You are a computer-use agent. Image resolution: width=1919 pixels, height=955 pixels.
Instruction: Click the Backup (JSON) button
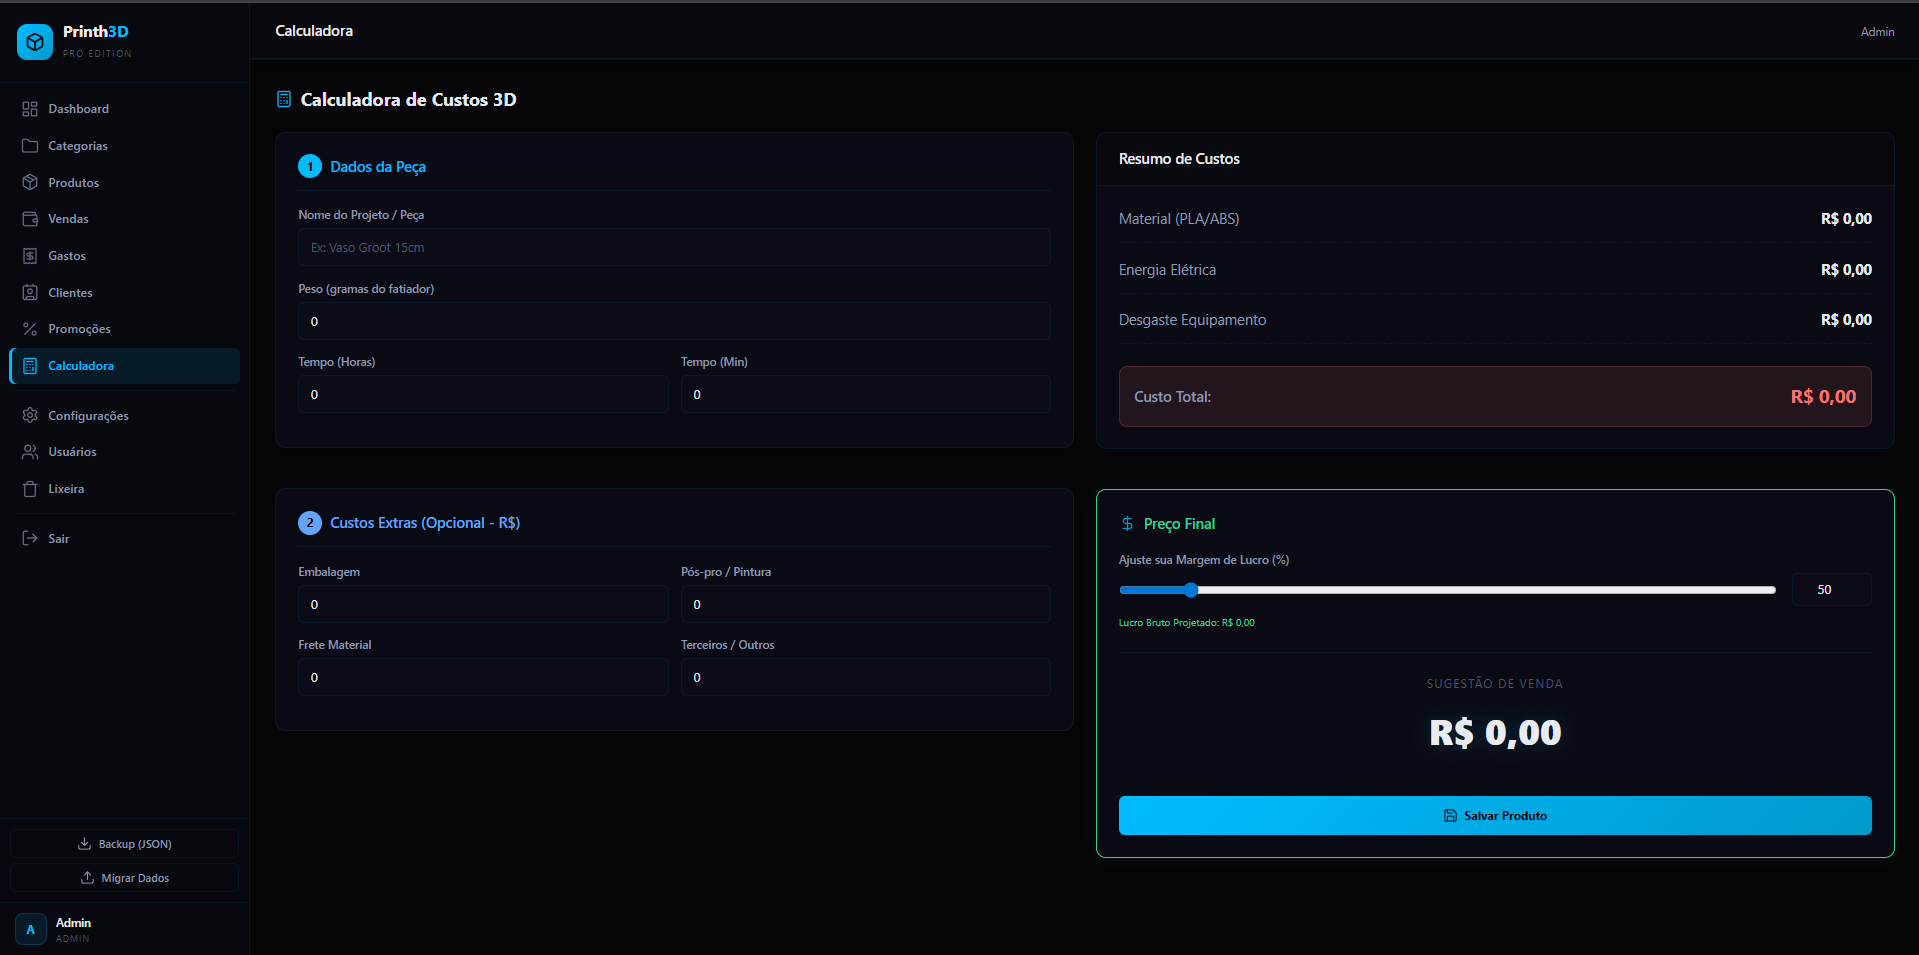(125, 844)
